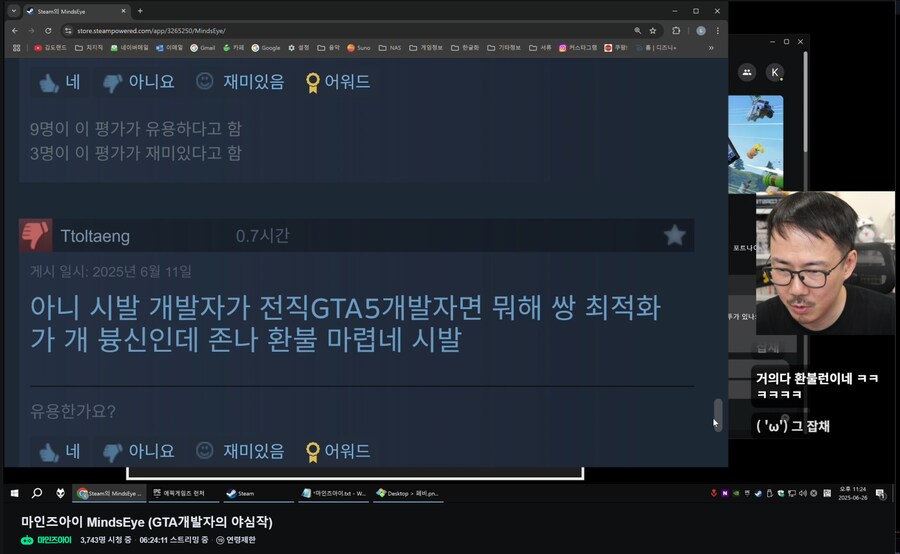Click the '0.7시간' playtime text
The height and width of the screenshot is (554, 900).
pos(262,236)
